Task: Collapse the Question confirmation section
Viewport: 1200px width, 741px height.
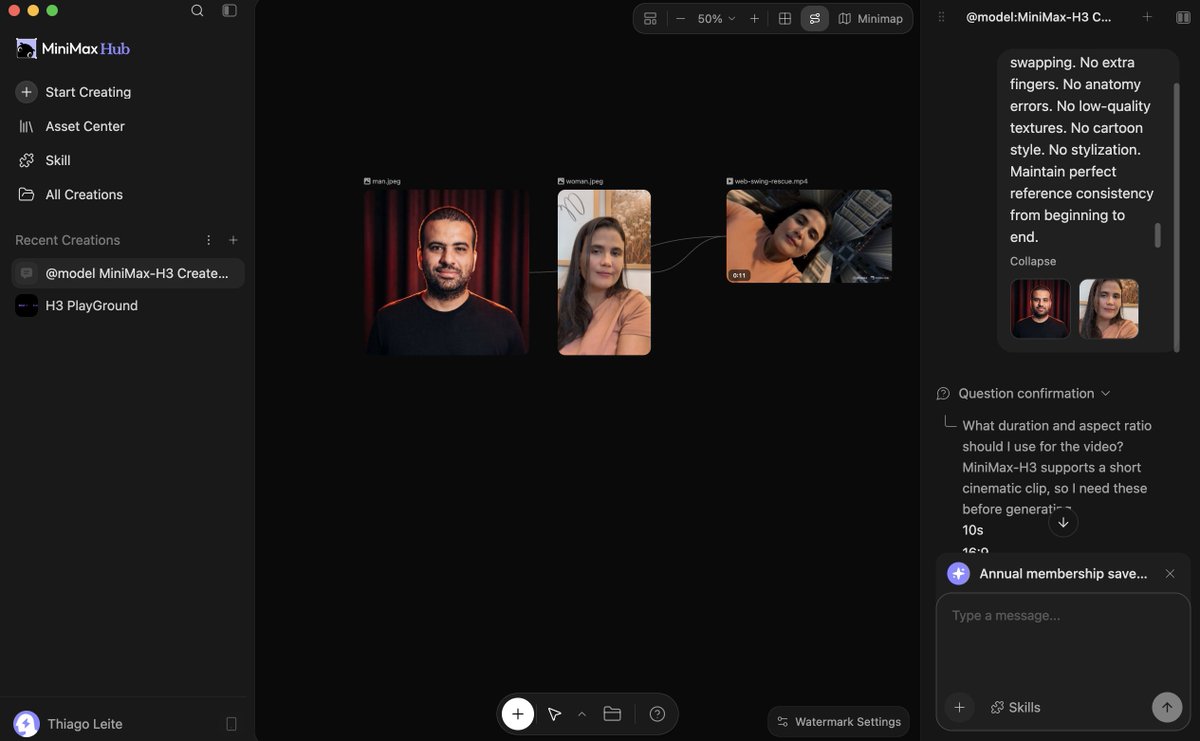Action: tap(1105, 394)
